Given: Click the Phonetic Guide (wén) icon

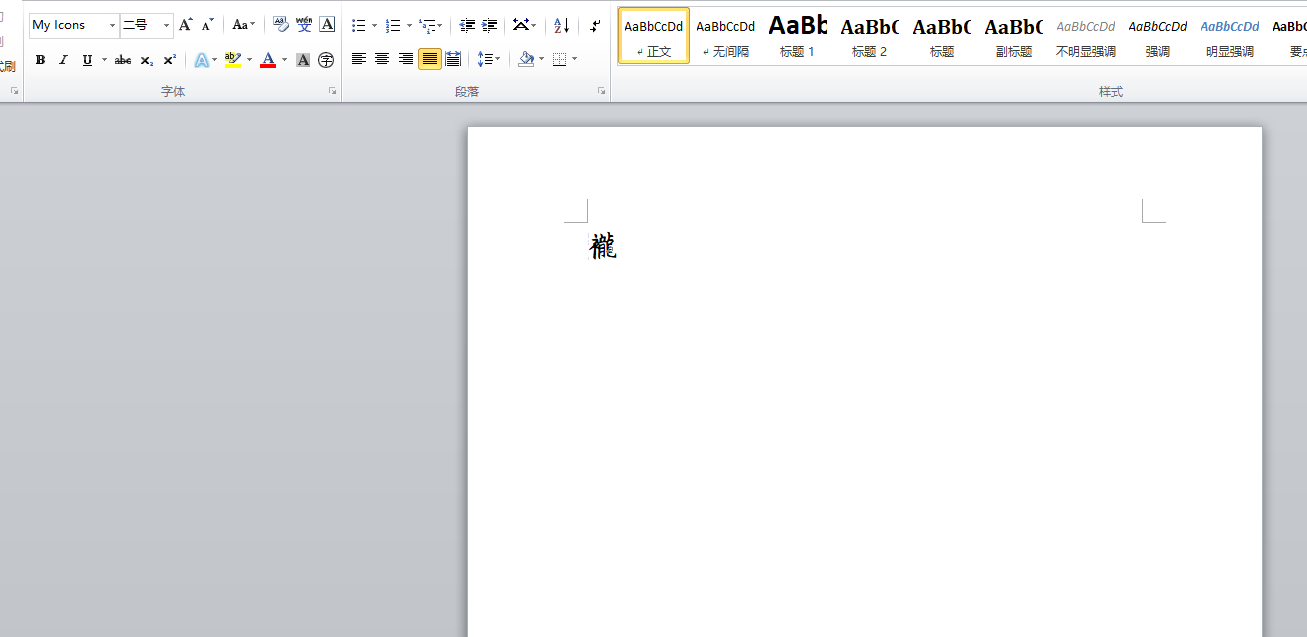Looking at the screenshot, I should tap(303, 25).
